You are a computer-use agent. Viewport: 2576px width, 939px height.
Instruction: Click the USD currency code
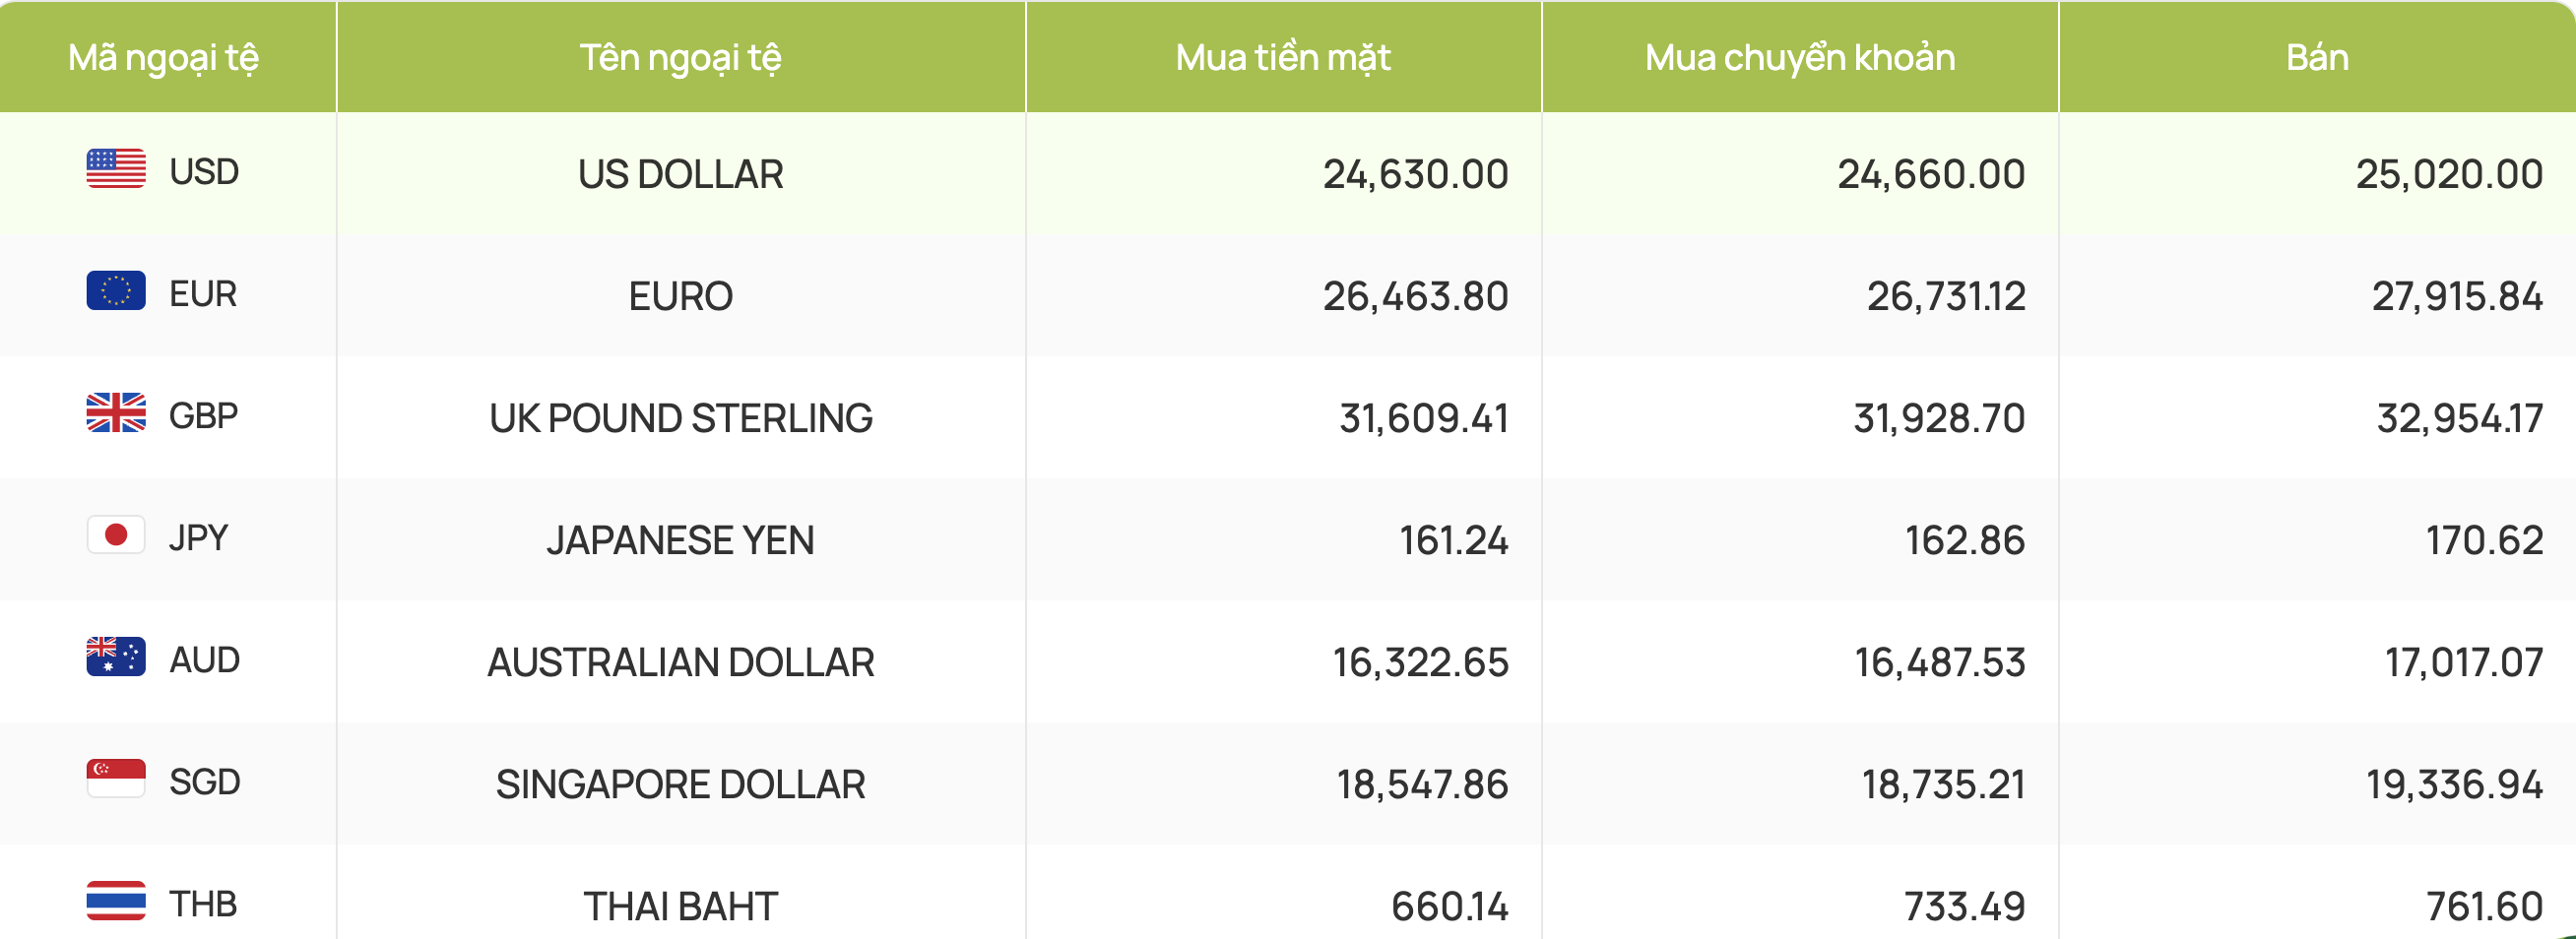pyautogui.click(x=204, y=172)
